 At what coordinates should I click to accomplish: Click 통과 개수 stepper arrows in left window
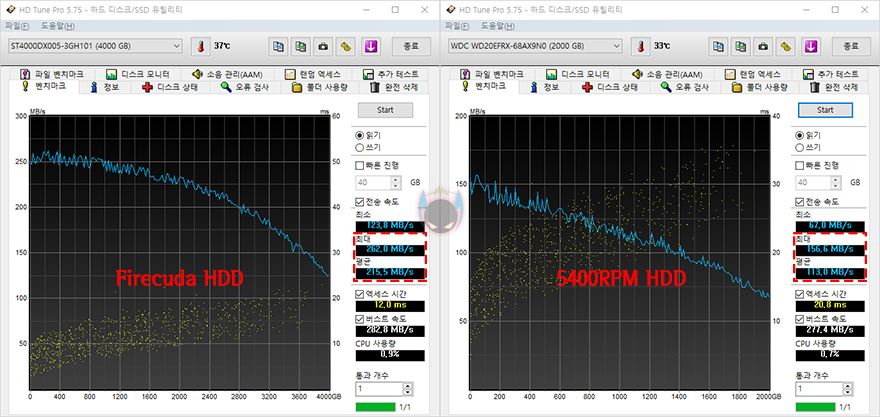[408, 389]
